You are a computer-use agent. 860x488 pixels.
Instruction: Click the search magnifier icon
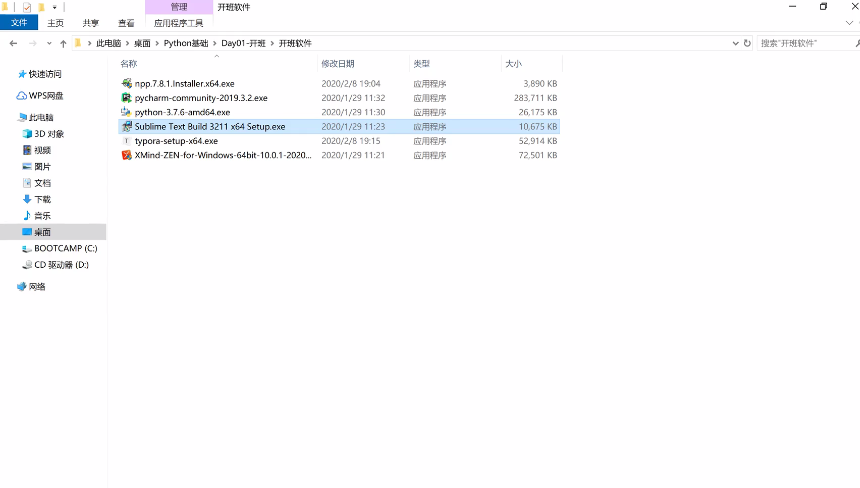tap(857, 43)
